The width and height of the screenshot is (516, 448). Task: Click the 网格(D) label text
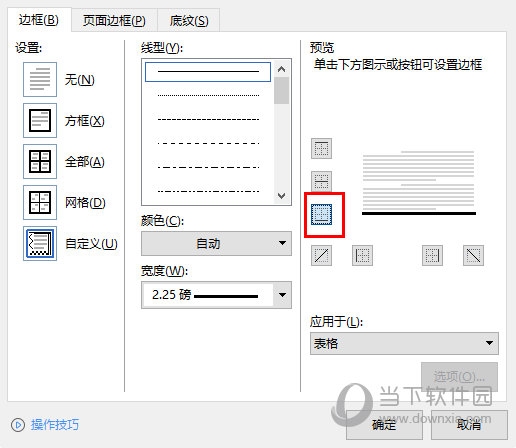click(85, 203)
